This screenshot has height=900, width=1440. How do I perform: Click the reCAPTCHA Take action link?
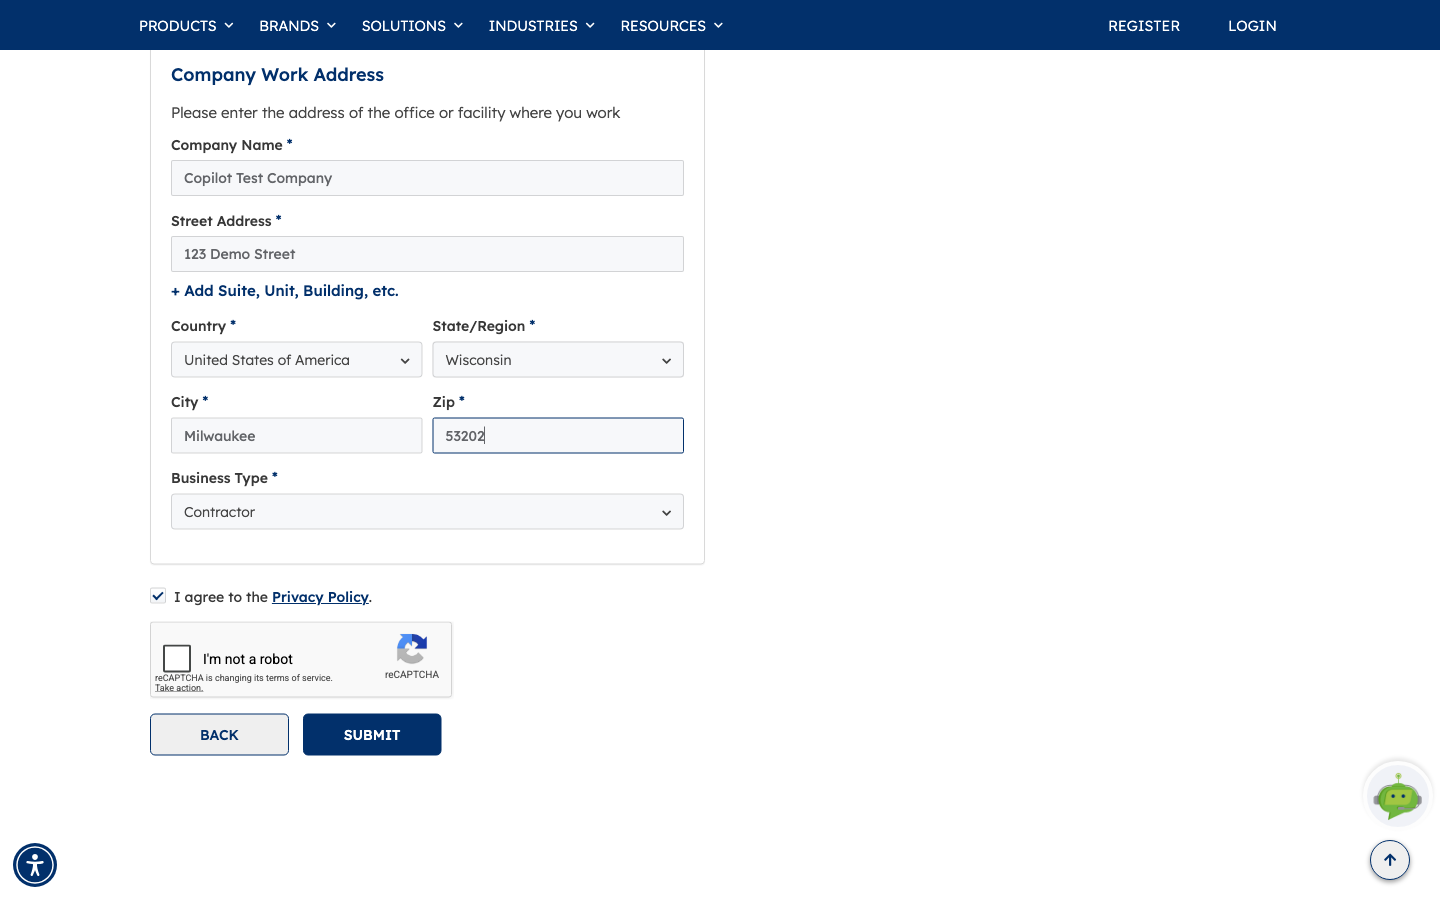point(179,688)
